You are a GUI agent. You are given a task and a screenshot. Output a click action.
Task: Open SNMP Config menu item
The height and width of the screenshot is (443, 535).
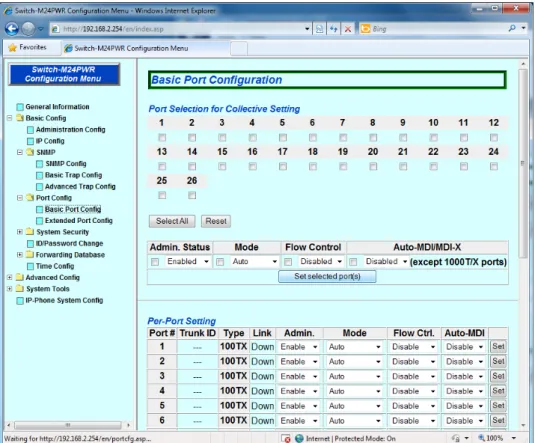coord(66,164)
